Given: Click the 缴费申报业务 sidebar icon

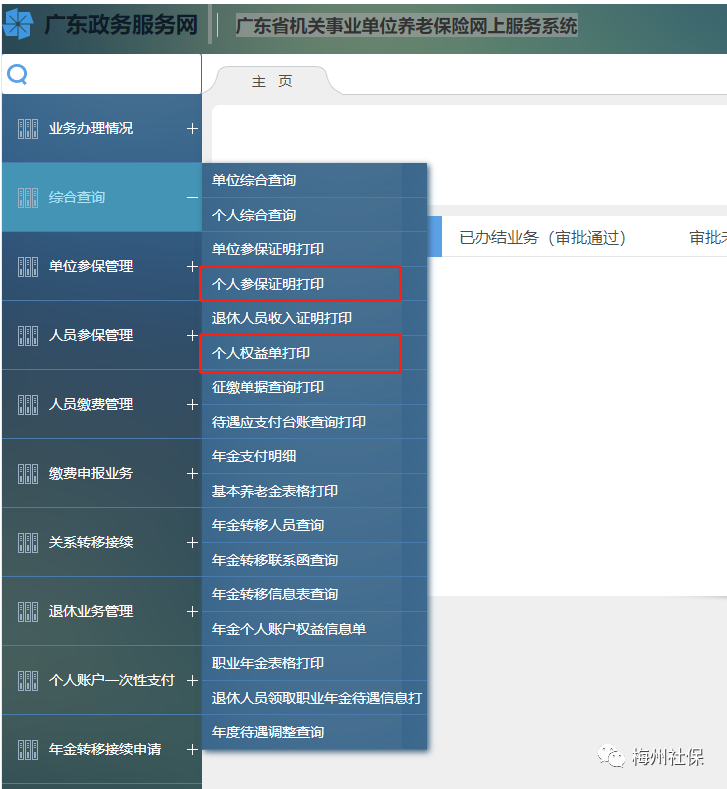Looking at the screenshot, I should [28, 474].
